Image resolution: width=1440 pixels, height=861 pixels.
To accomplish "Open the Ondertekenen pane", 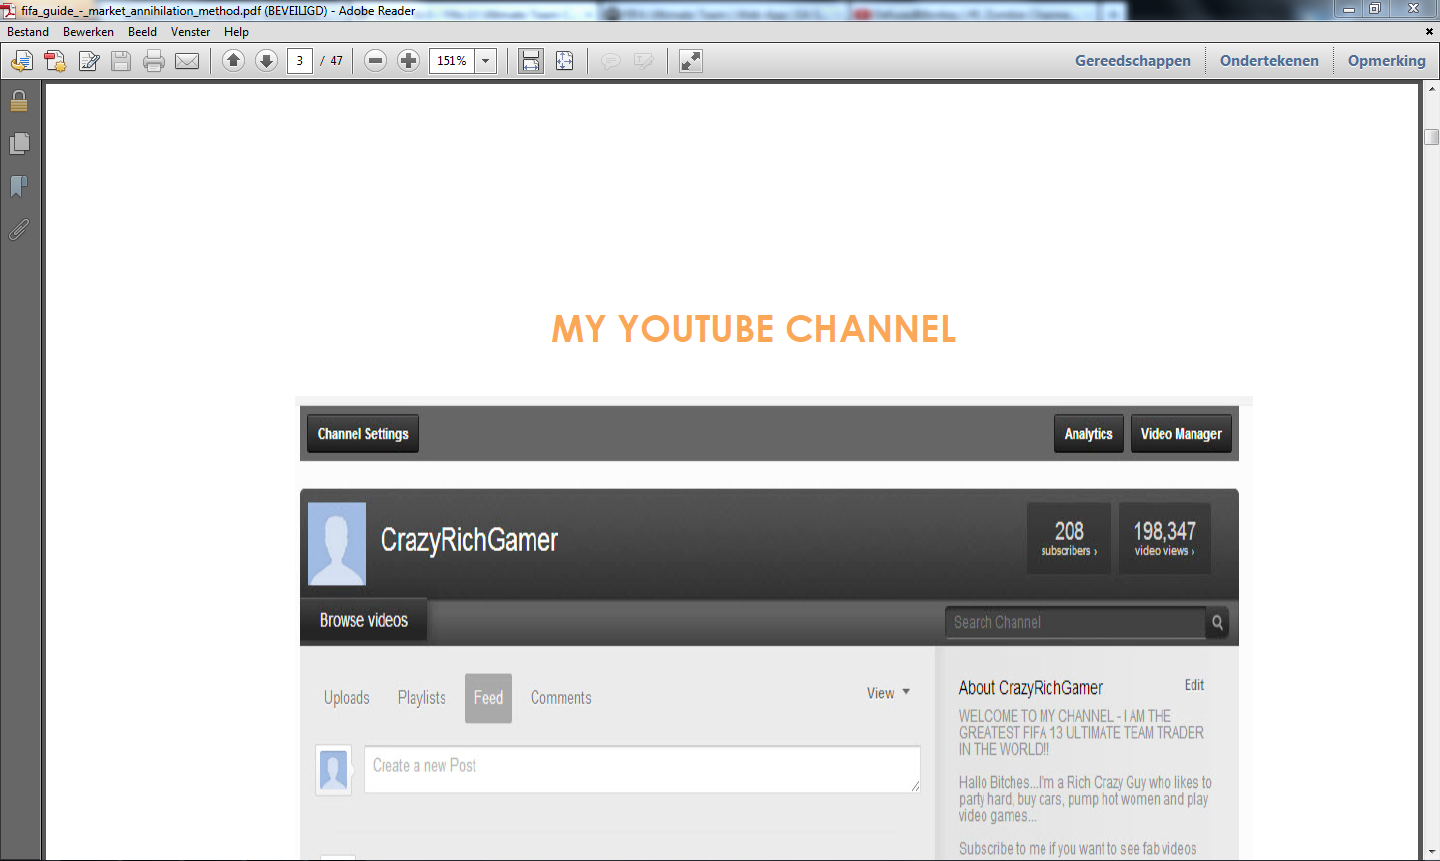I will pos(1269,61).
